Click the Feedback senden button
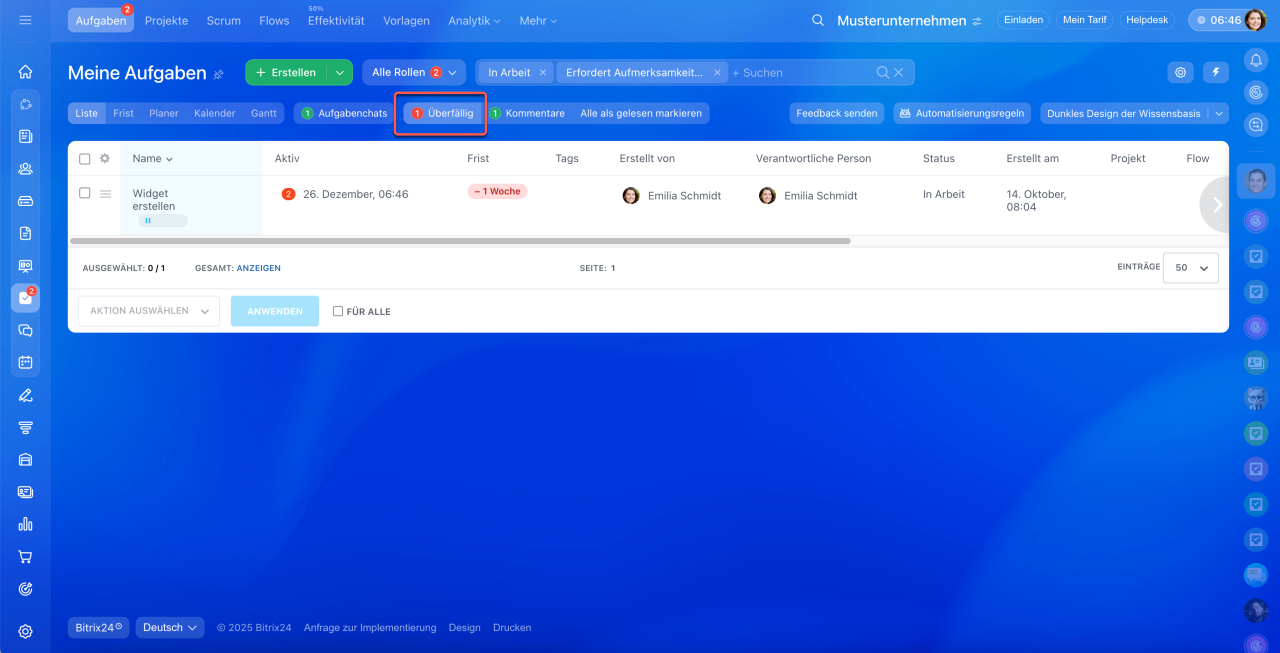This screenshot has width=1280, height=653. tap(836, 113)
